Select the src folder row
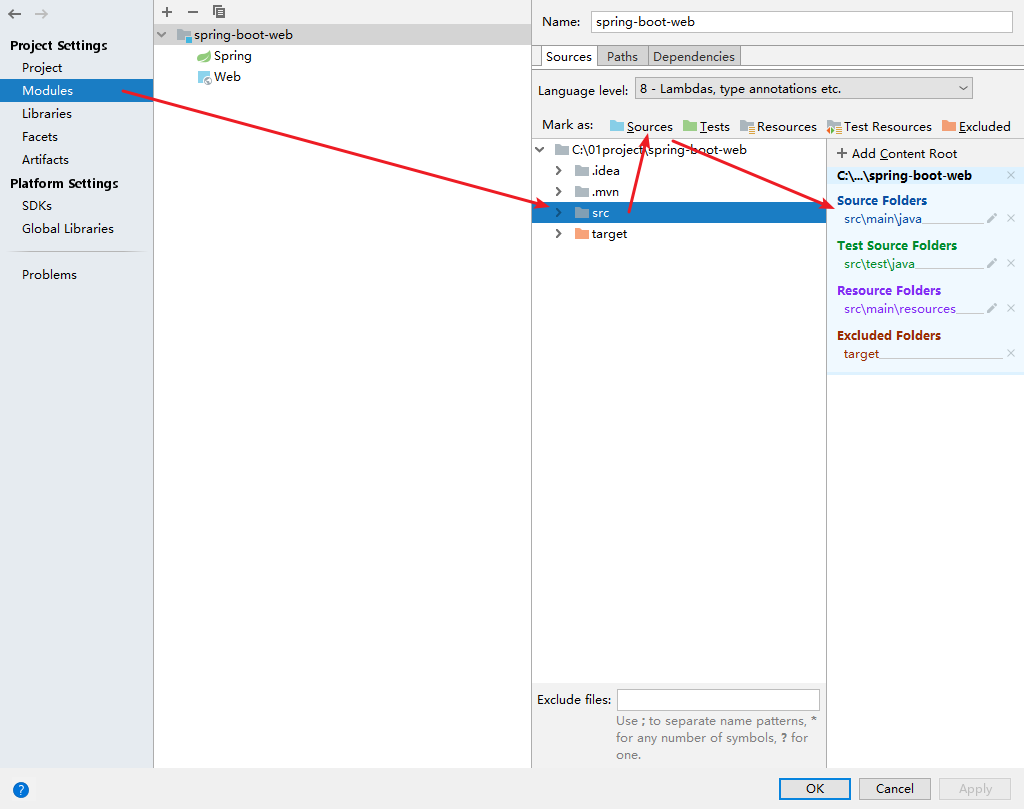Image resolution: width=1024 pixels, height=809 pixels. [679, 213]
